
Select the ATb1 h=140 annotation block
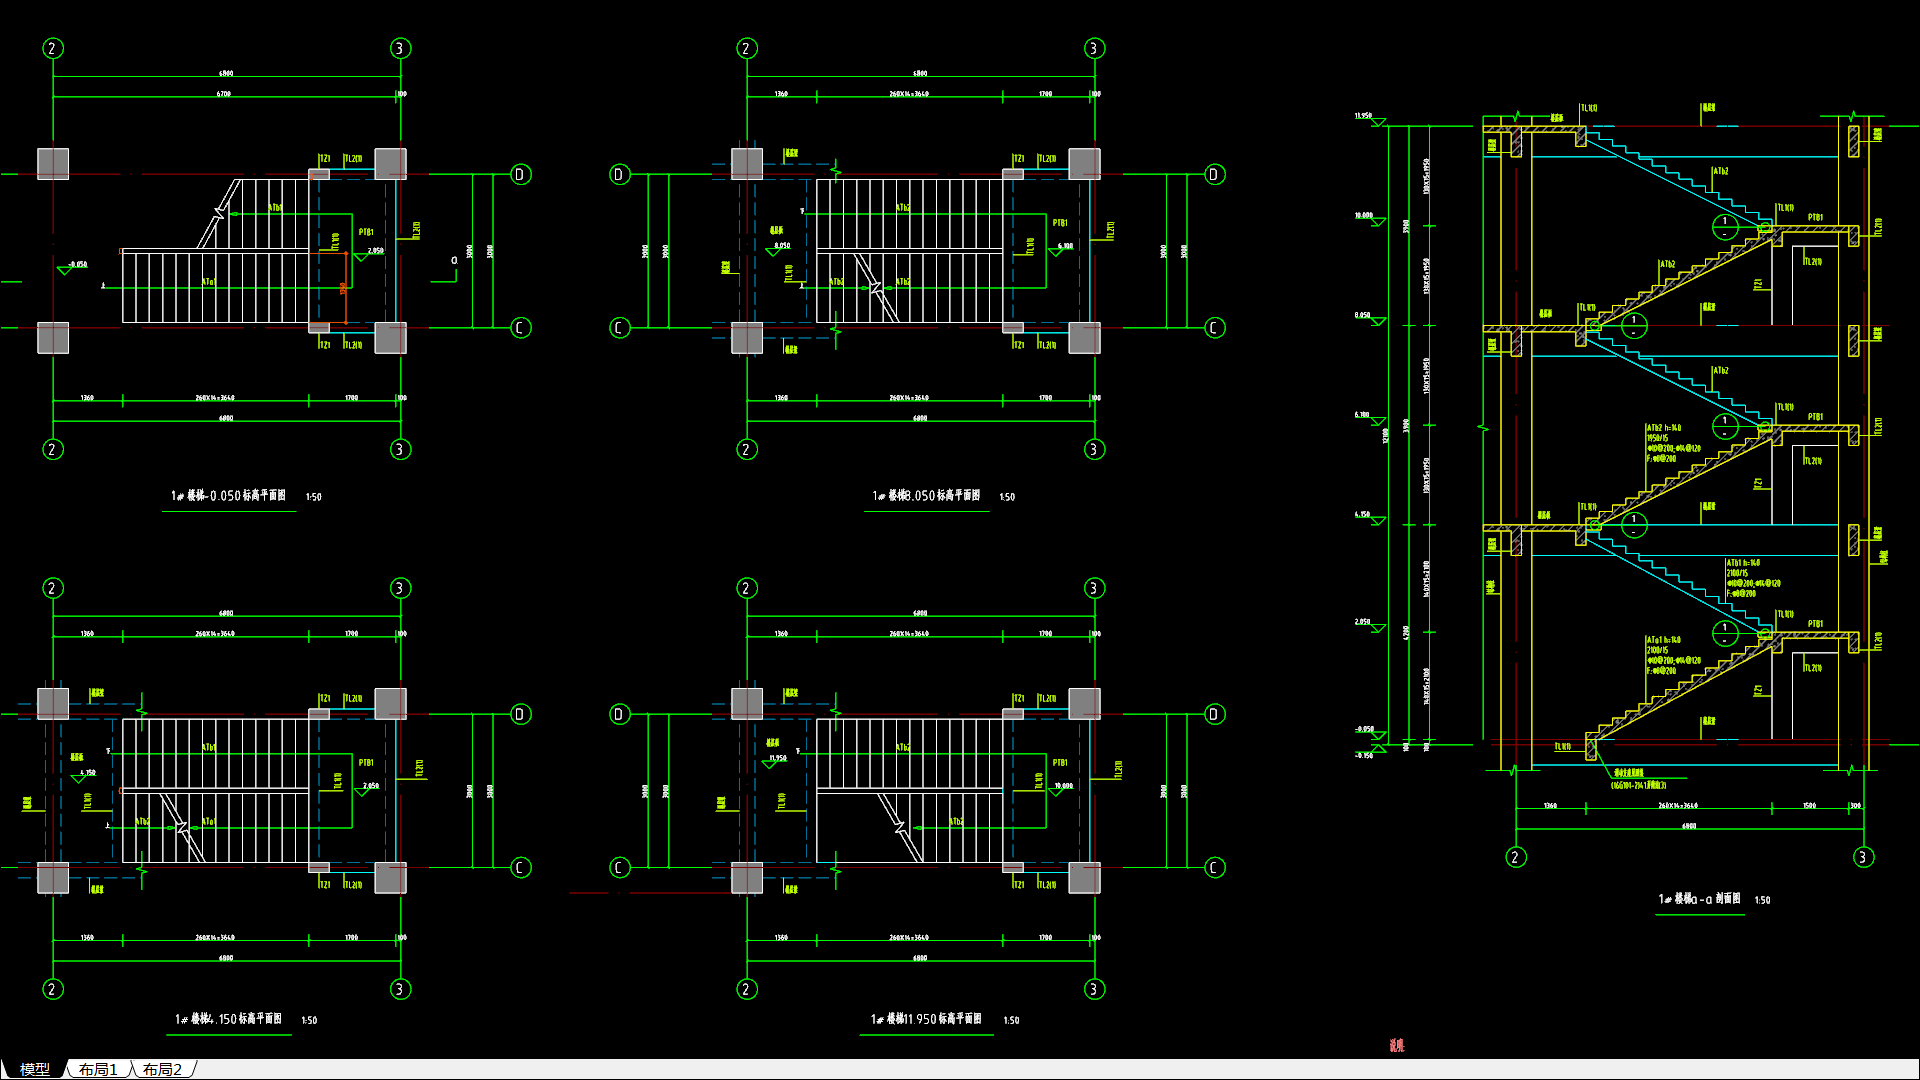1754,578
